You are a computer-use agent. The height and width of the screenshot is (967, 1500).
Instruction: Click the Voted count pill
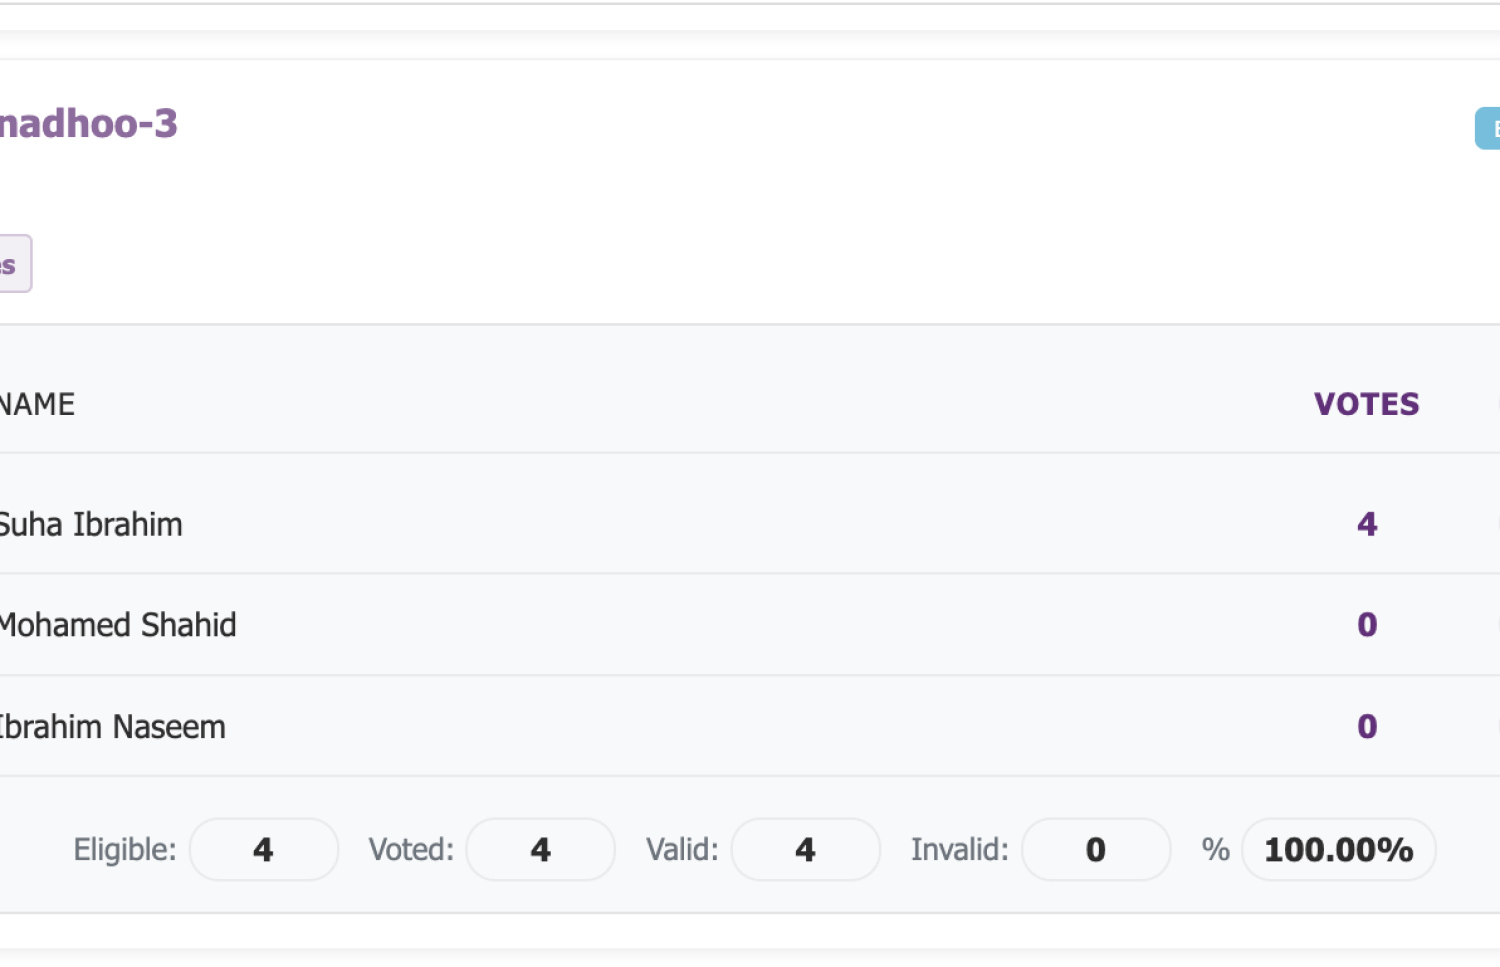540,850
